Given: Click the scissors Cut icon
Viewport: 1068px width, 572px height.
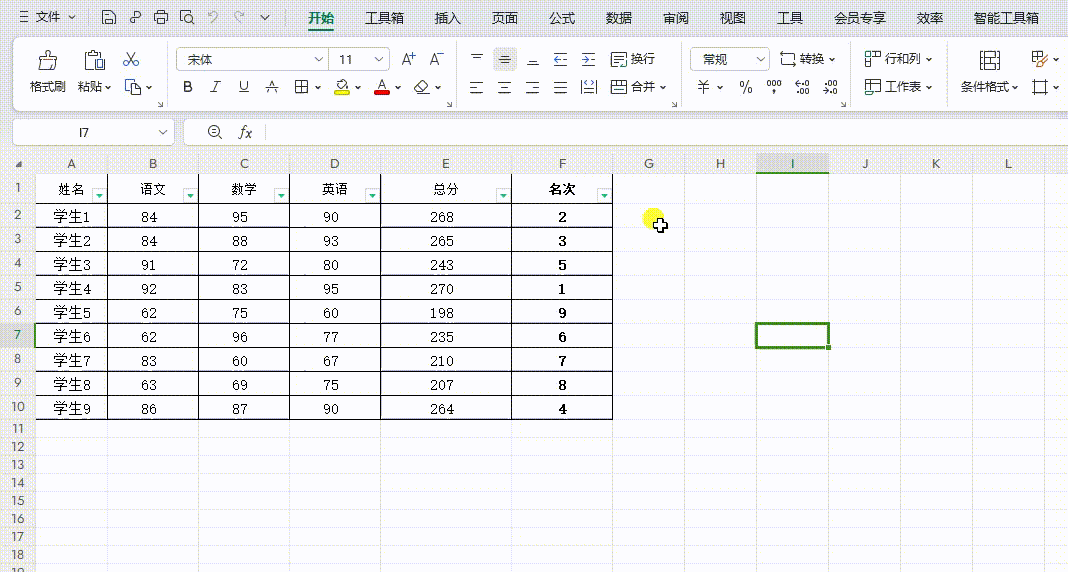Looking at the screenshot, I should (131, 60).
